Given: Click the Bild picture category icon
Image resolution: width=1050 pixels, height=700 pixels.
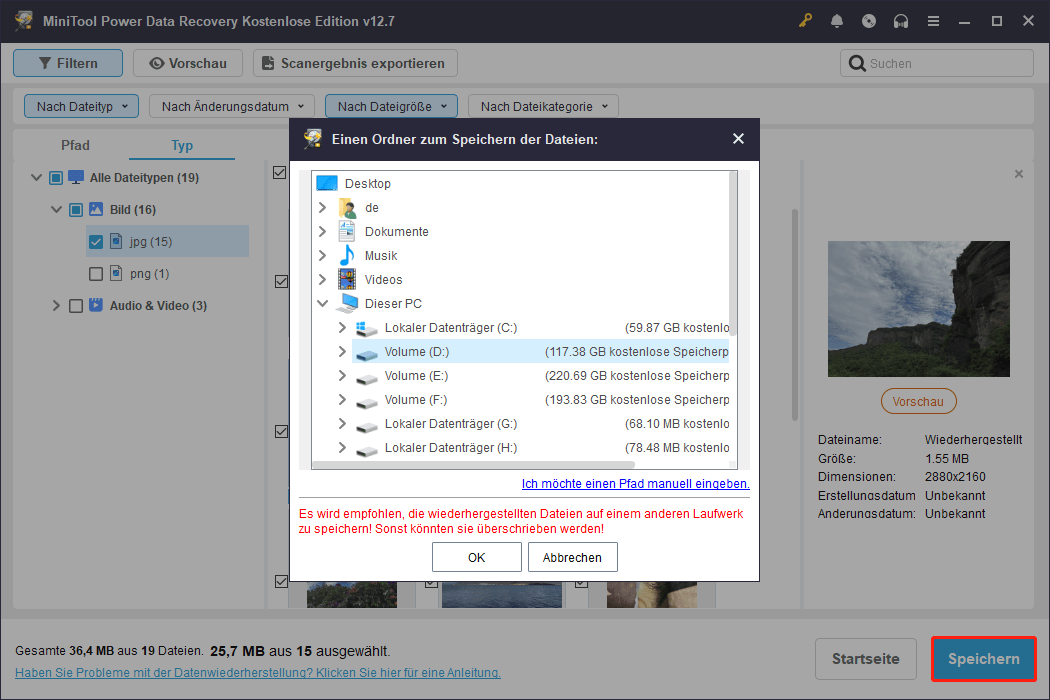Looking at the screenshot, I should click(x=96, y=209).
